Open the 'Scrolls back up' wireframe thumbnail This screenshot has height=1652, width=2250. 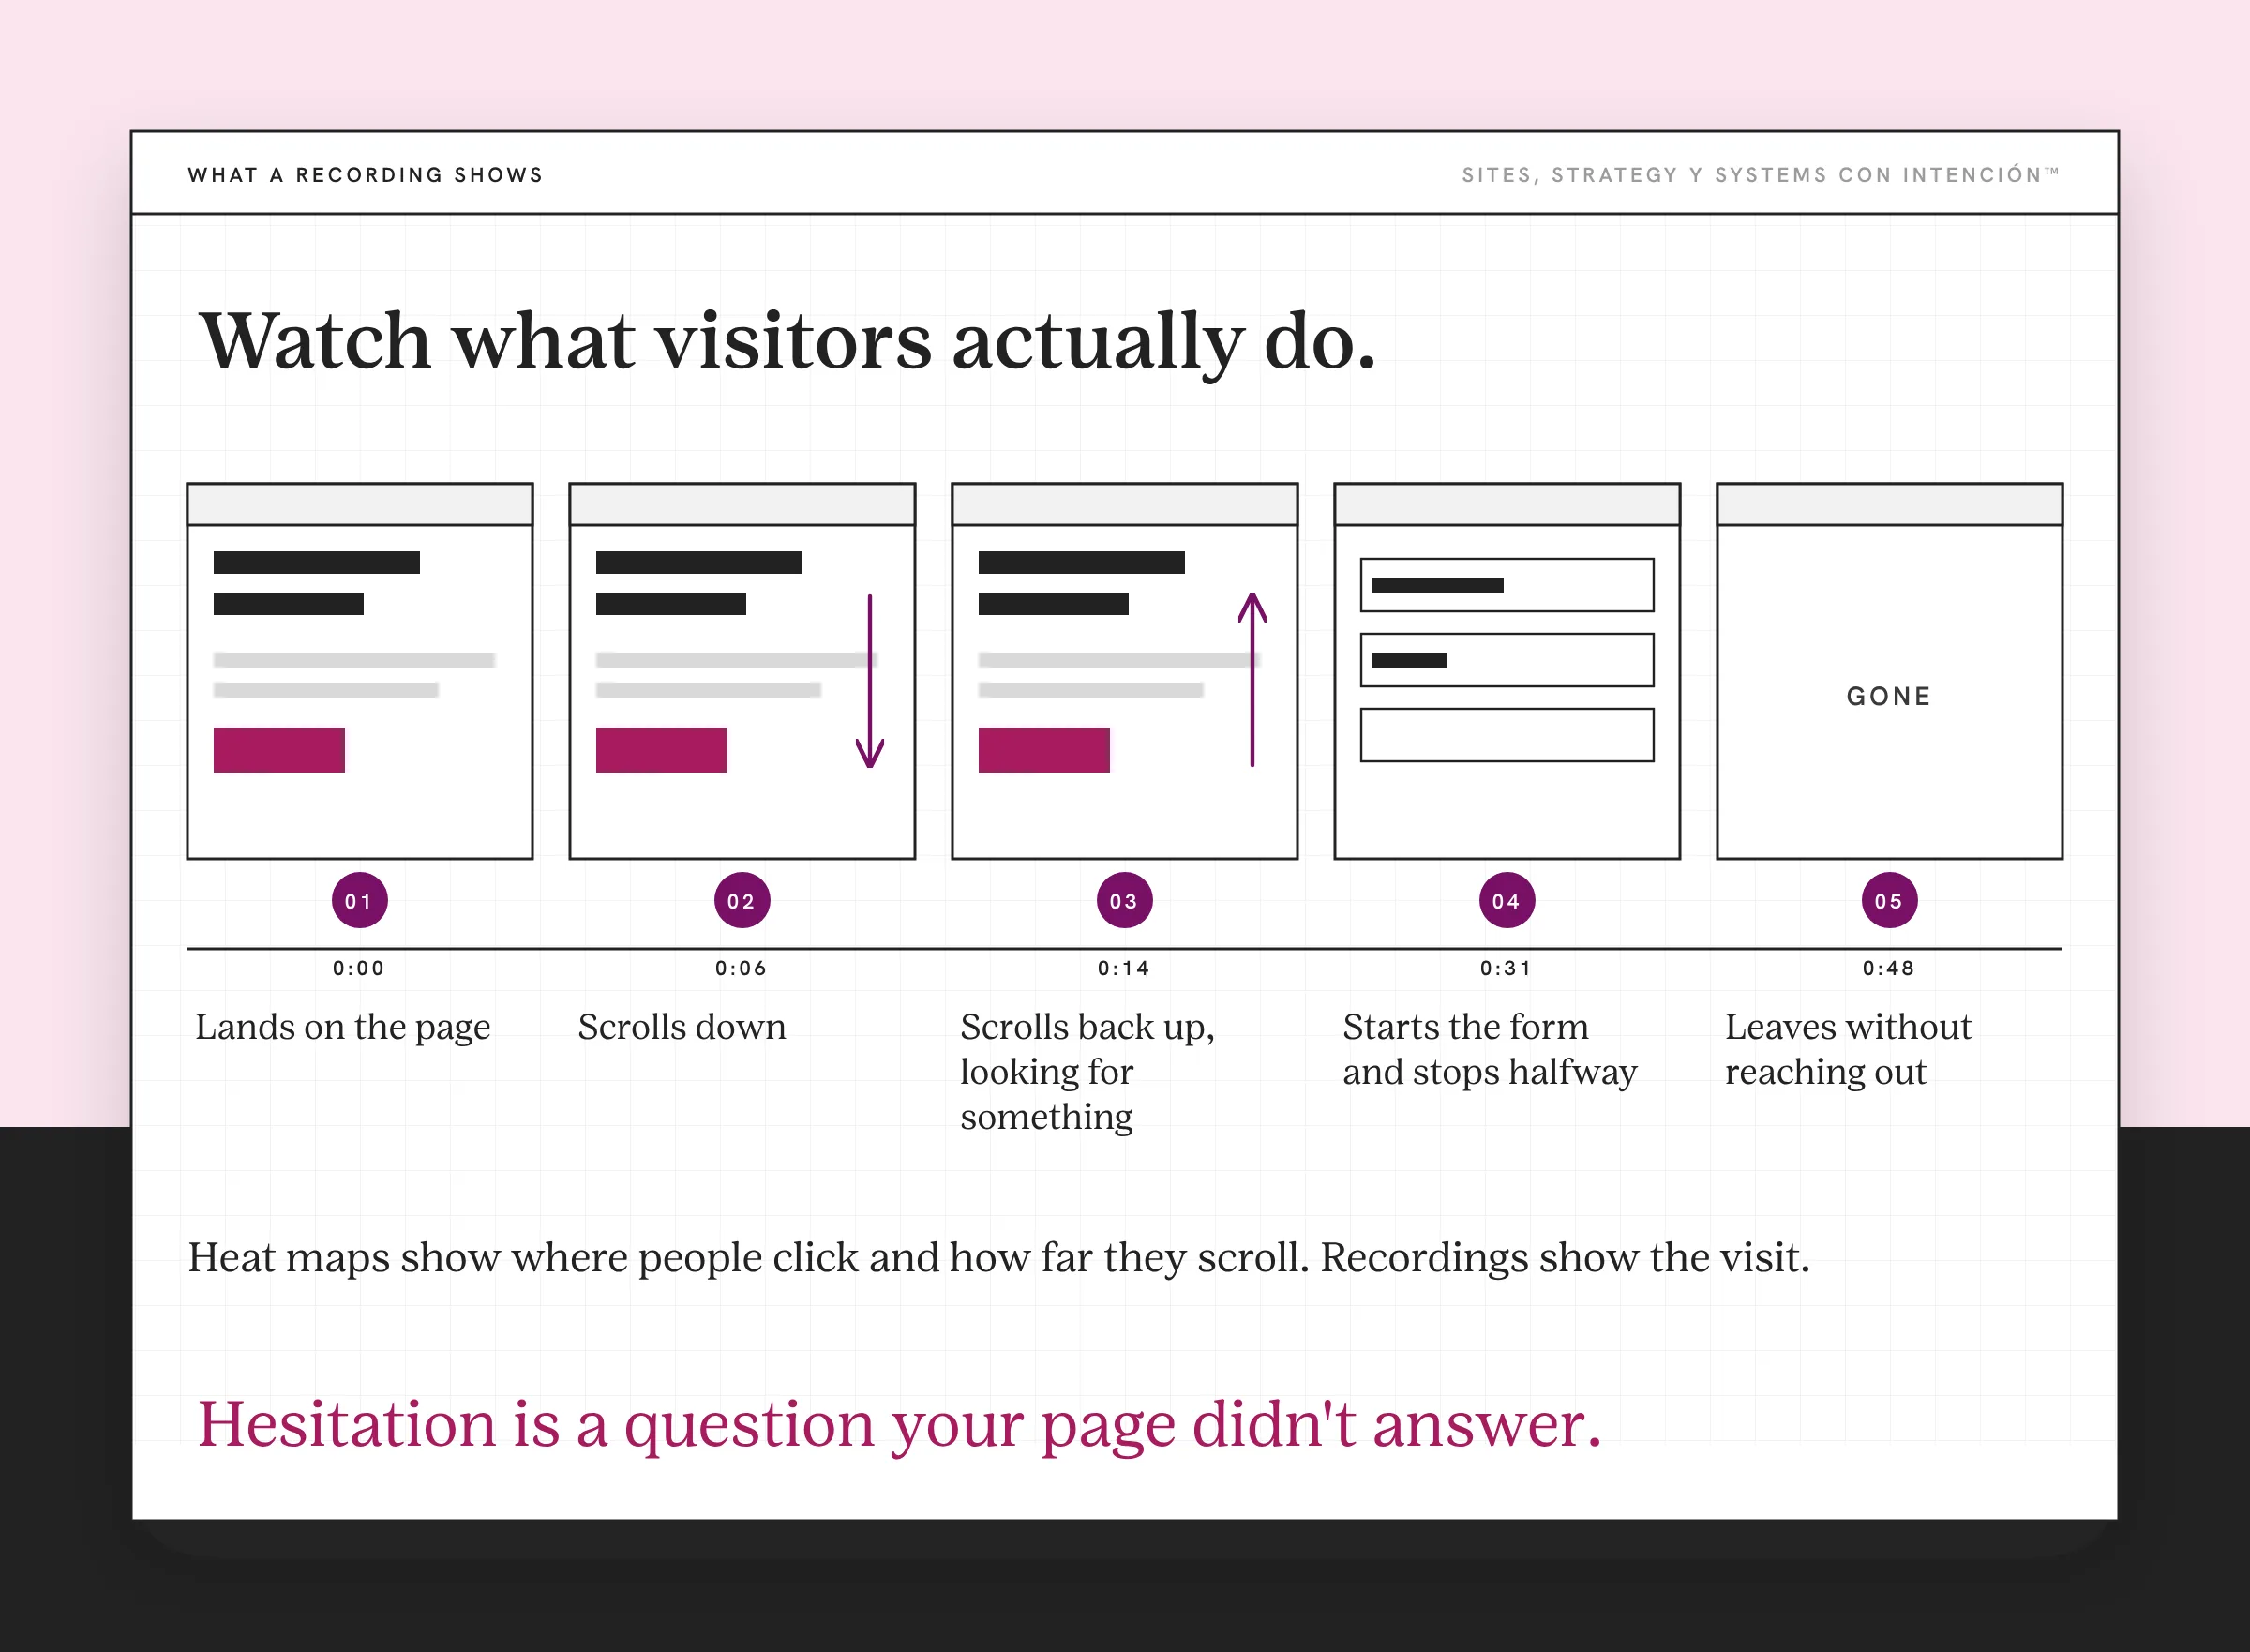click(1125, 671)
